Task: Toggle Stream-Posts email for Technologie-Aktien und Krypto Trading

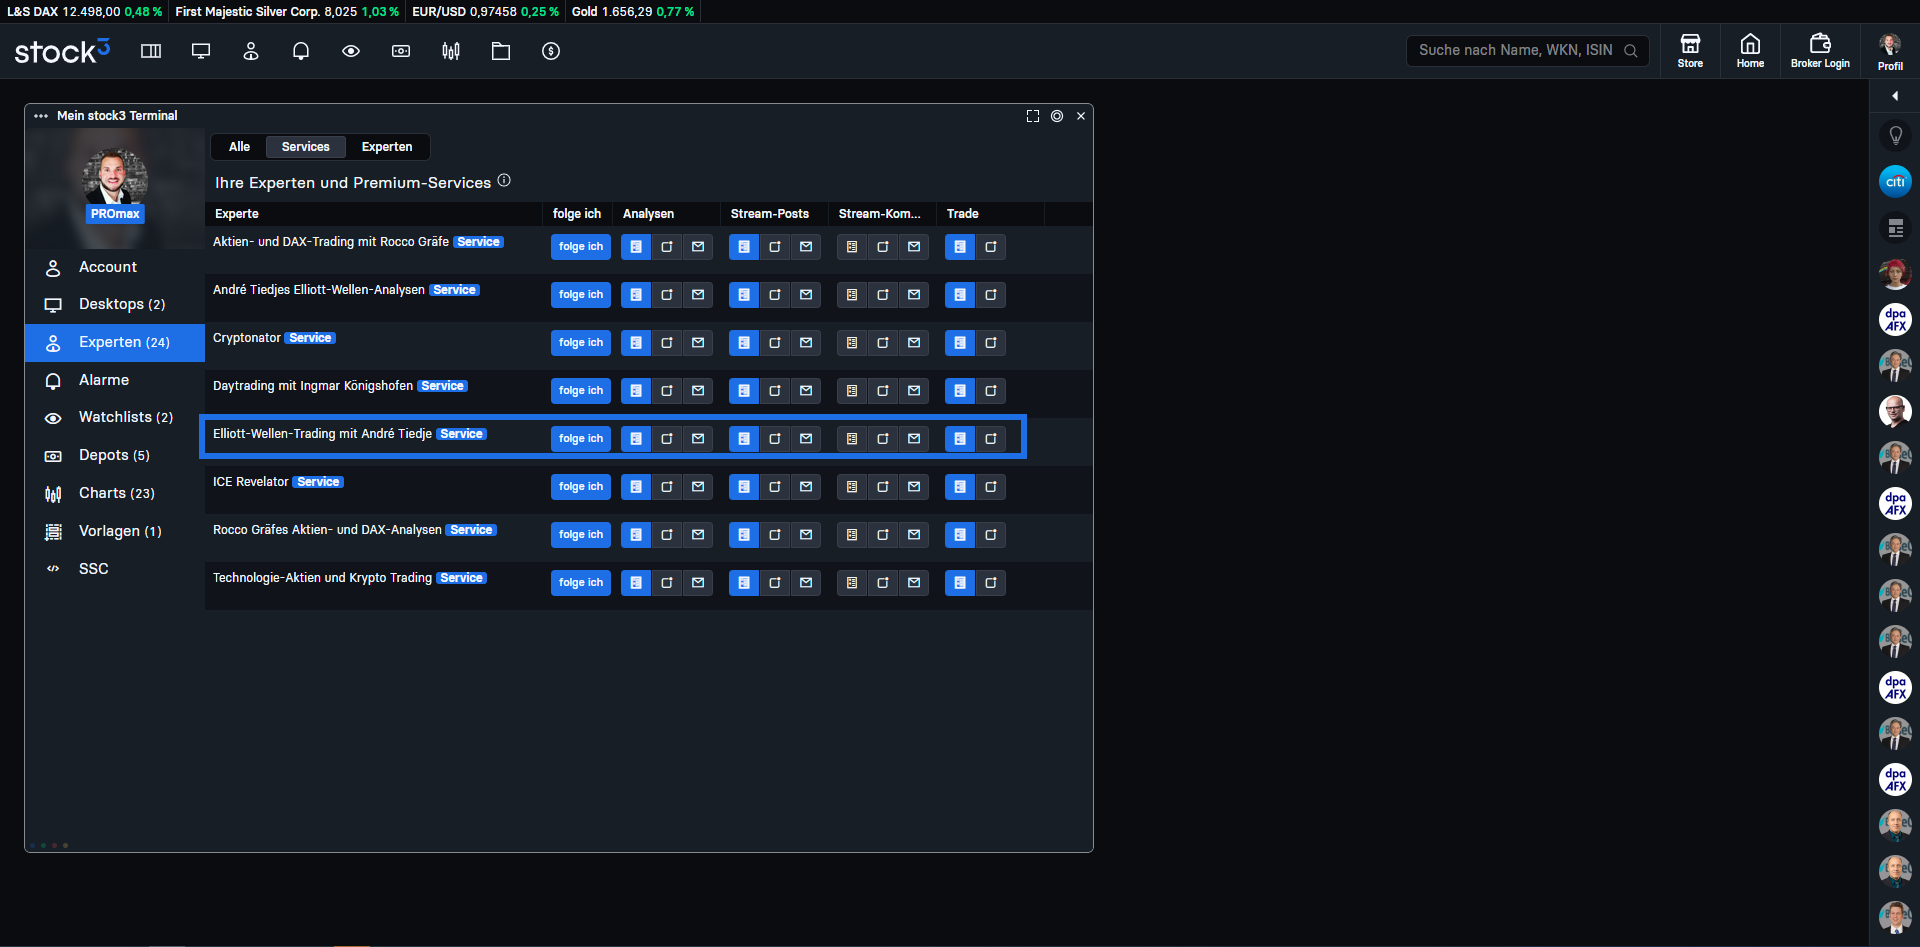Action: (x=806, y=583)
